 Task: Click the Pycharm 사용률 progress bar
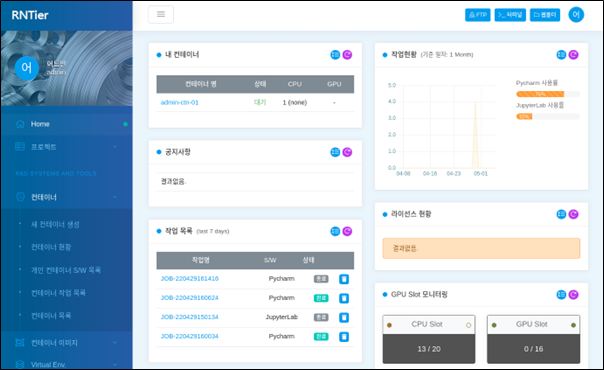coord(548,94)
